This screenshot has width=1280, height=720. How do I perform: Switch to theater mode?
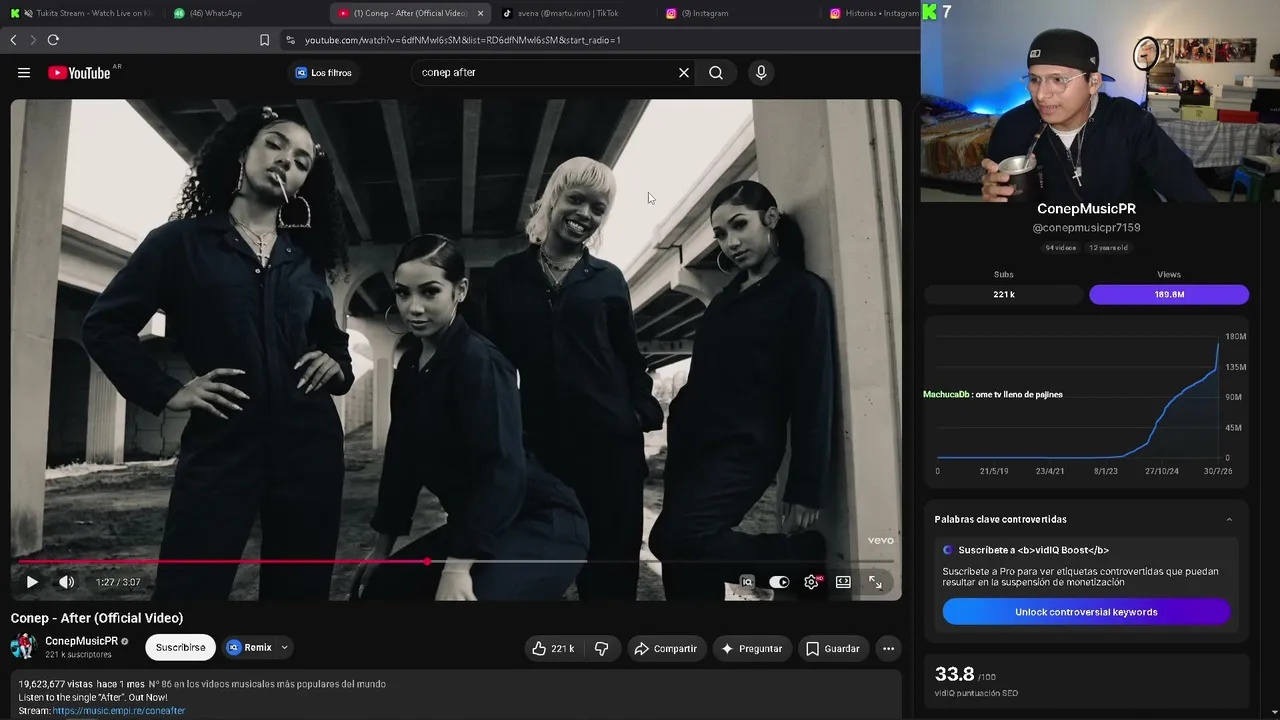[843, 582]
